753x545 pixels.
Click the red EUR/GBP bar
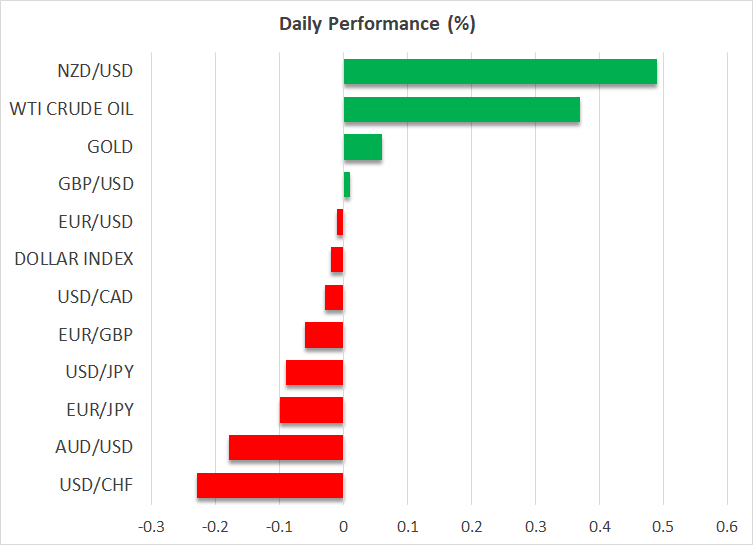click(324, 335)
